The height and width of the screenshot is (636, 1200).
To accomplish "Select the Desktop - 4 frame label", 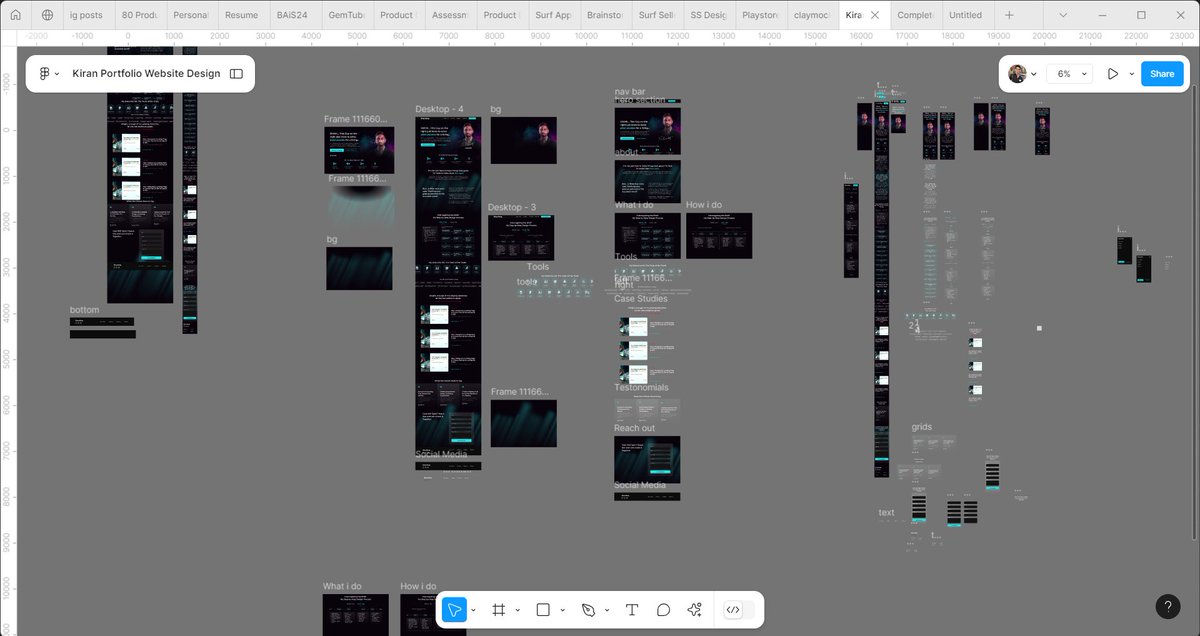I will click(439, 109).
